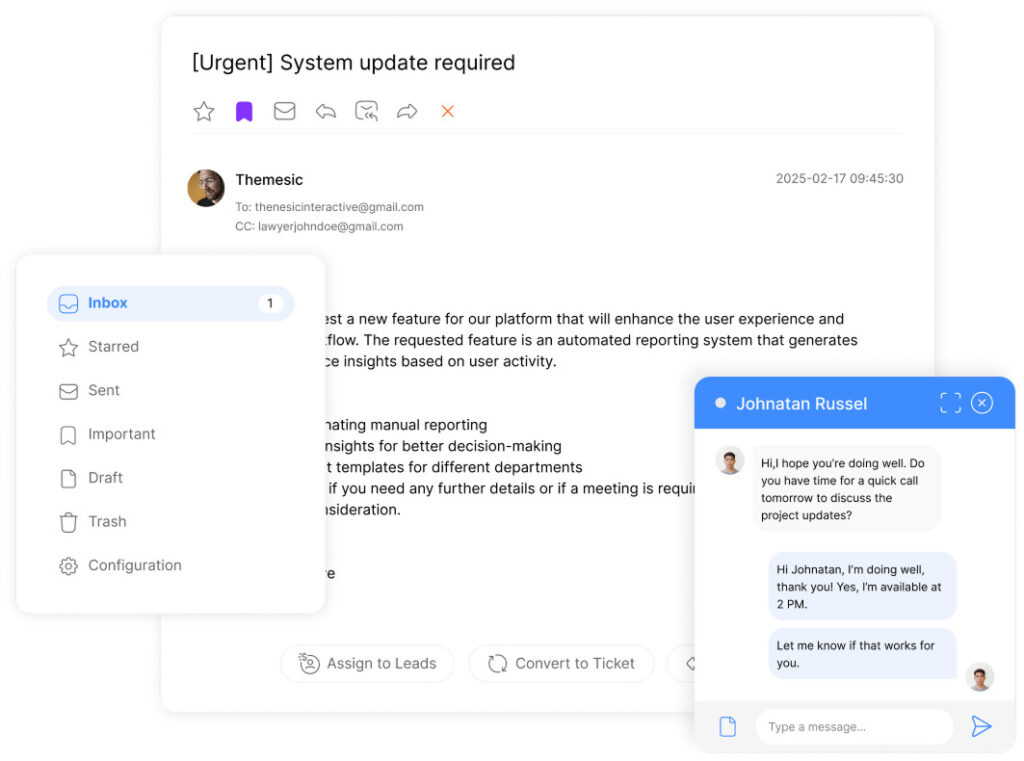Screen dimensions: 1024x761
Task: Star the urgent system update email
Action: pyautogui.click(x=204, y=111)
